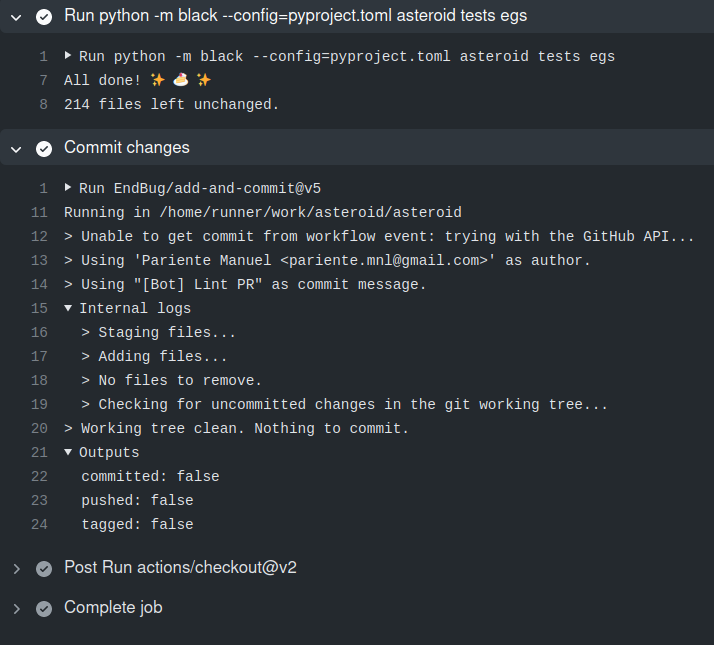Image resolution: width=714 pixels, height=654 pixels.
Task: Click grey checkmark beside Post Run actions/checkout@v2
Action: [44, 568]
